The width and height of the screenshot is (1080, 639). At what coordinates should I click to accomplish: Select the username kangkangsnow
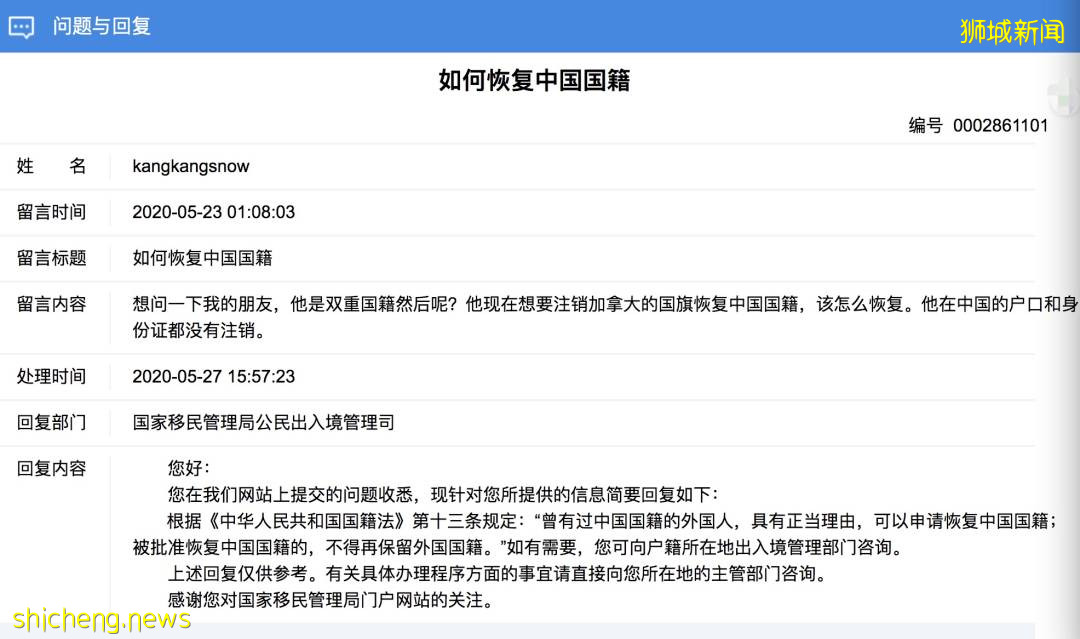tap(192, 165)
